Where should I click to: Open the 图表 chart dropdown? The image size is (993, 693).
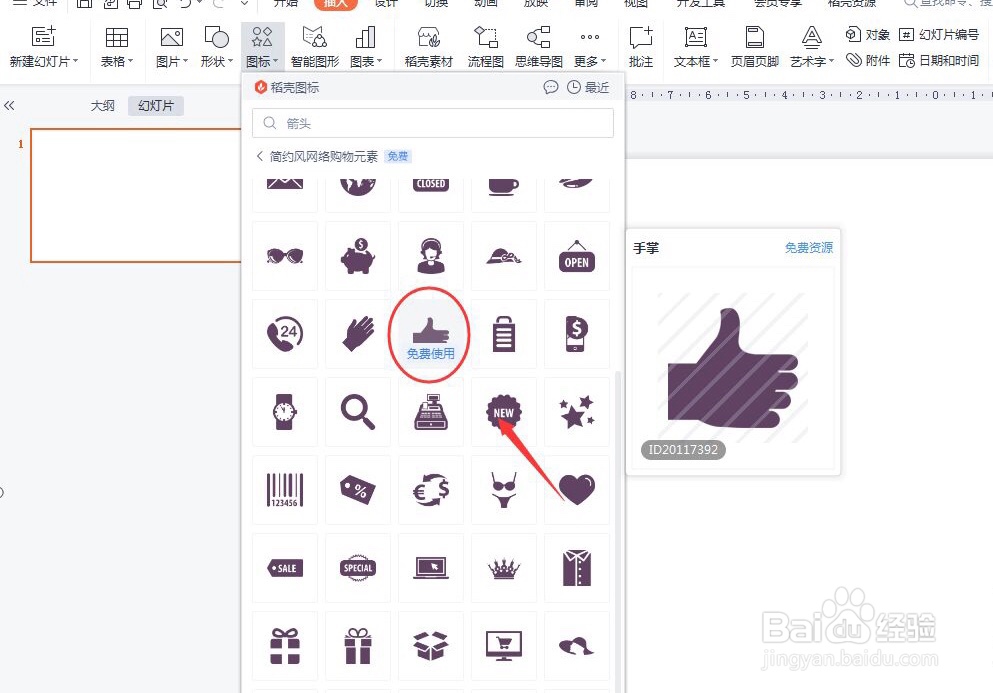(366, 61)
